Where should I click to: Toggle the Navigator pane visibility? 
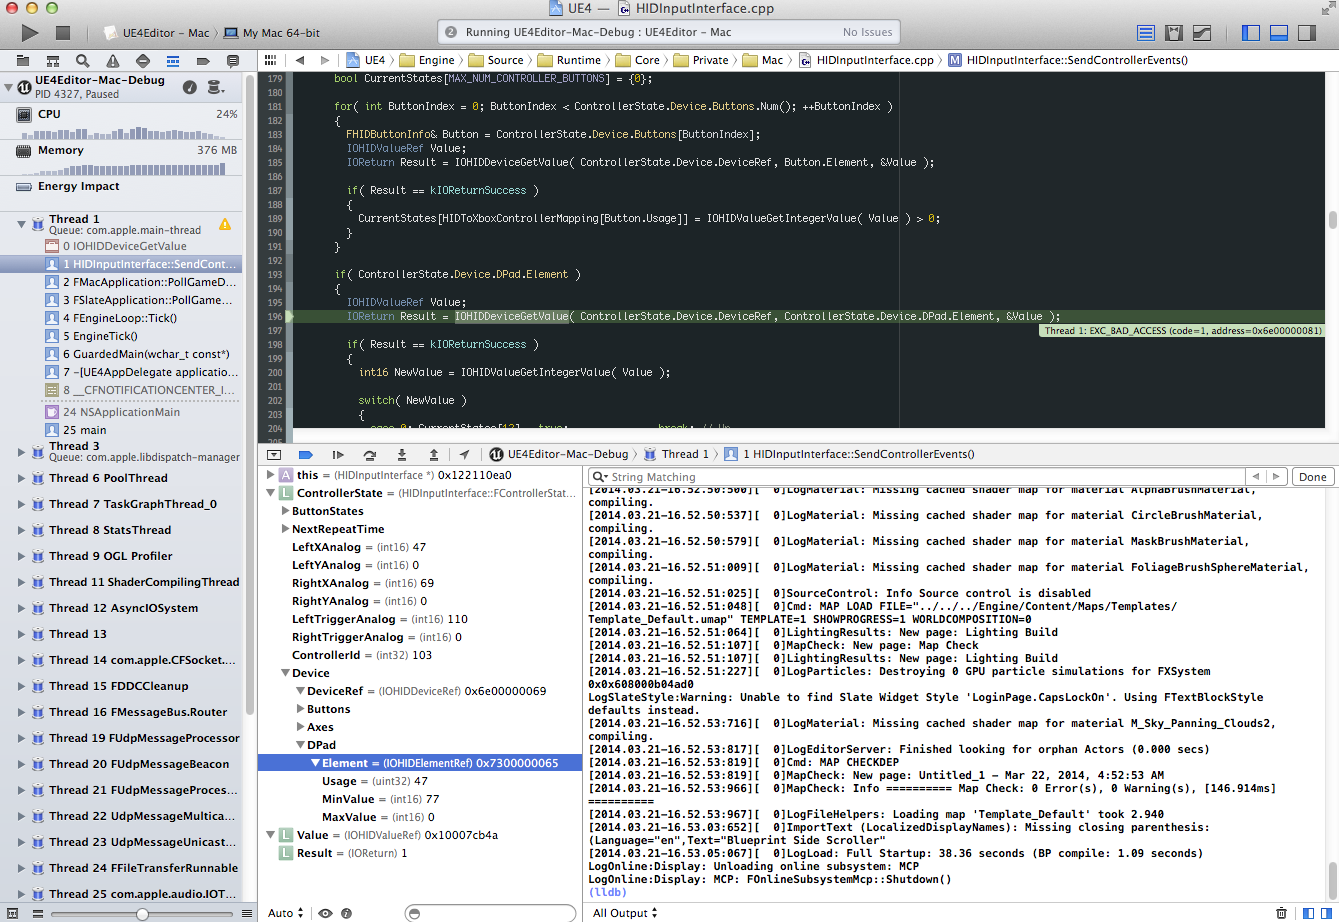point(1250,33)
